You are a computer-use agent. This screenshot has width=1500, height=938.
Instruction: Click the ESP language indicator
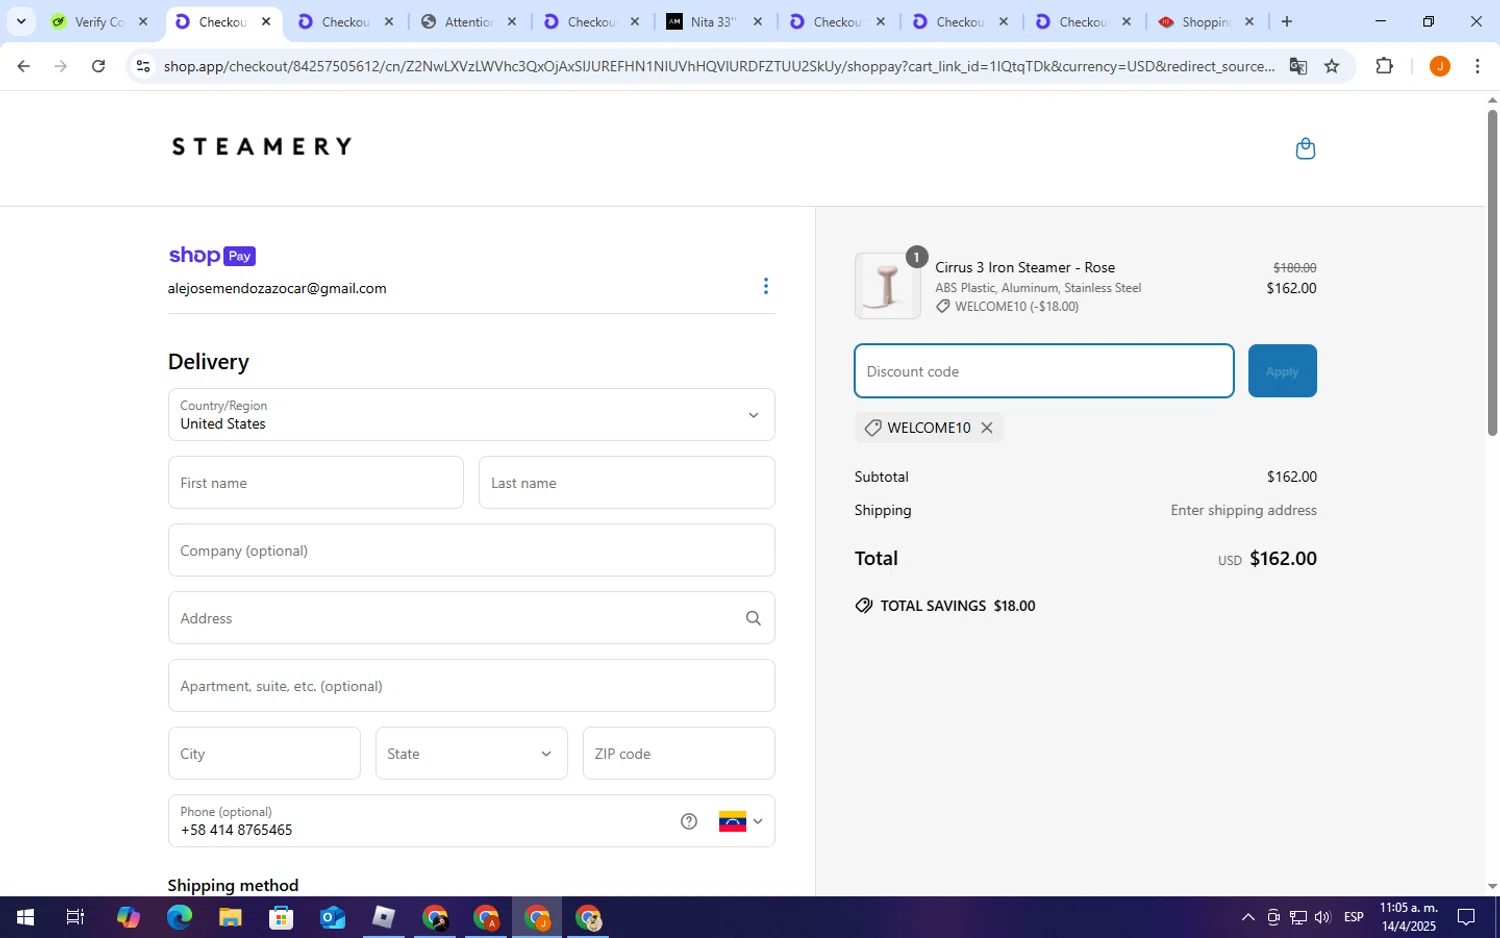point(1354,917)
